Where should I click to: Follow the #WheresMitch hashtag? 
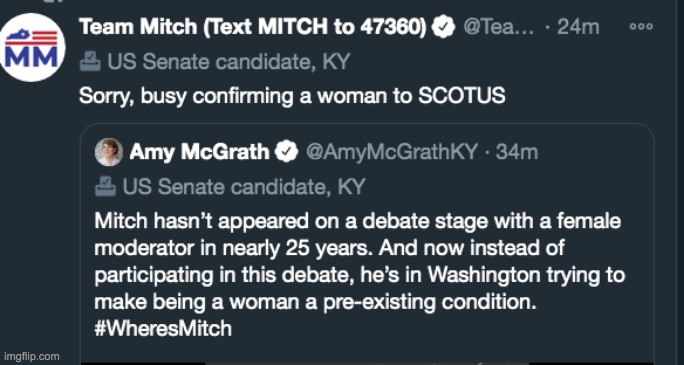(x=163, y=328)
